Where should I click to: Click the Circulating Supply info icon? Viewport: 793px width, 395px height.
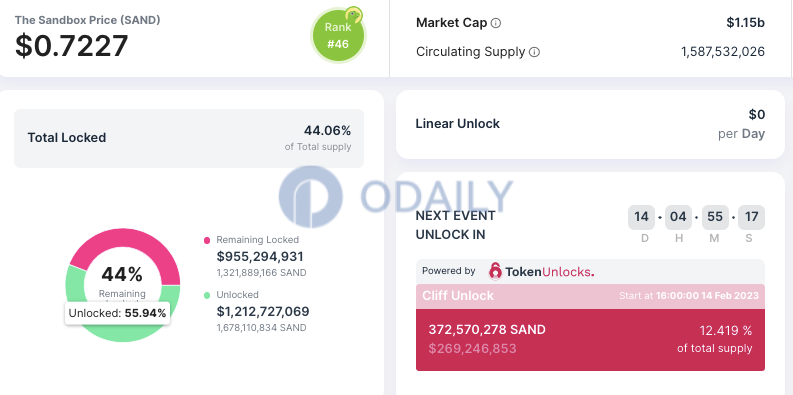pyautogui.click(x=535, y=52)
